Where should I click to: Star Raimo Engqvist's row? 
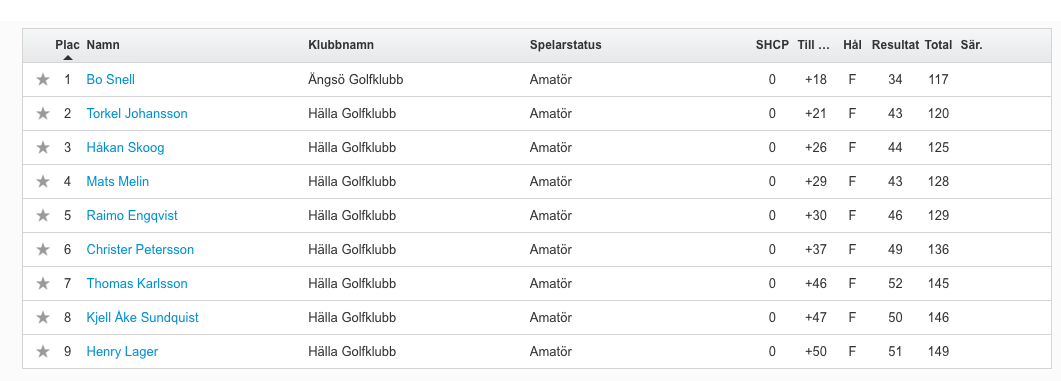(x=43, y=215)
